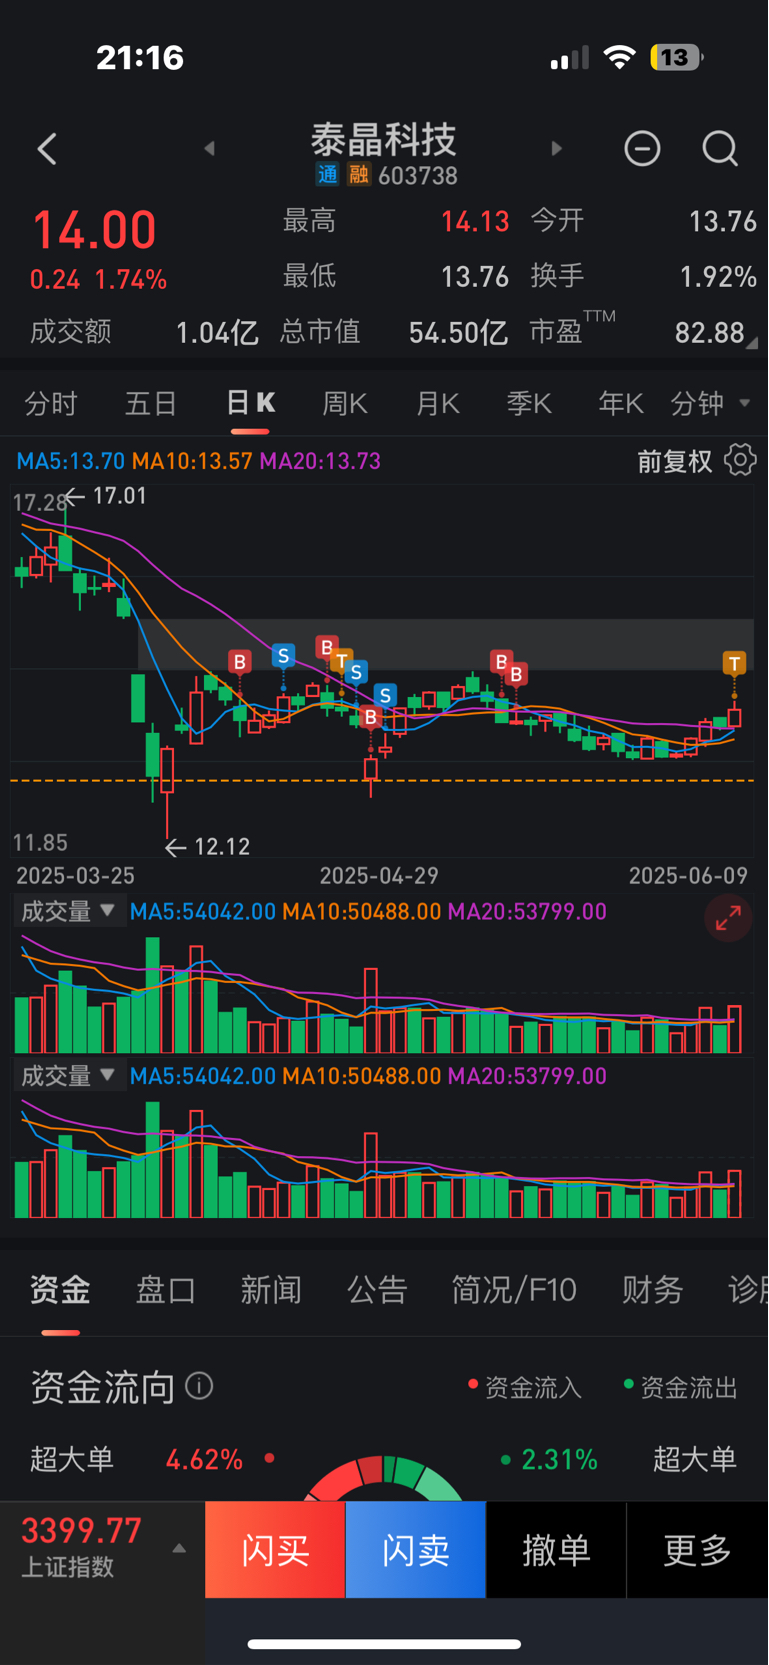This screenshot has height=1665, width=769.
Task: Select the 资金 info tab
Action: 60,1289
